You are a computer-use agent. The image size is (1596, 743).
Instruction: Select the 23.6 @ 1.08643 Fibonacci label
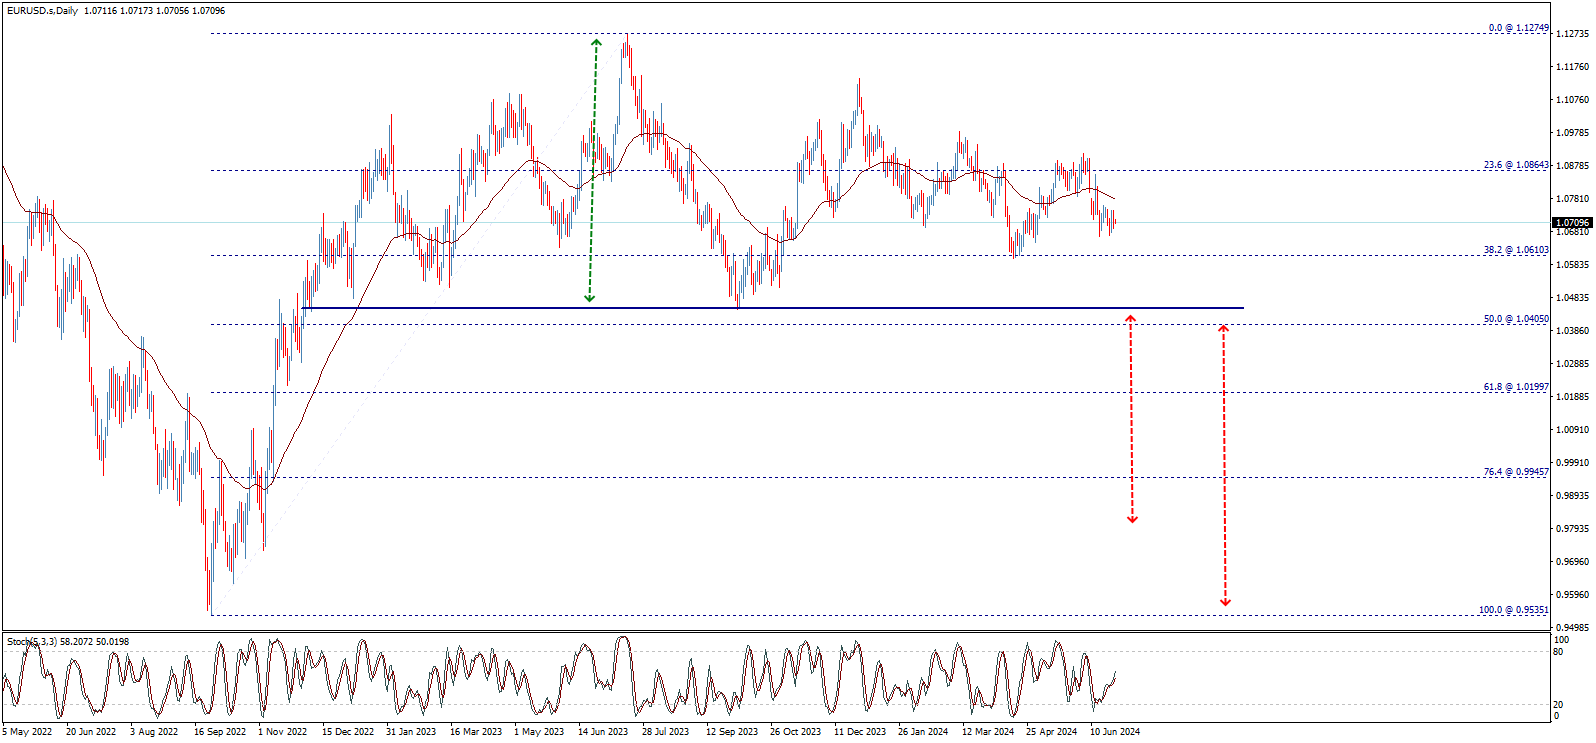(1516, 165)
